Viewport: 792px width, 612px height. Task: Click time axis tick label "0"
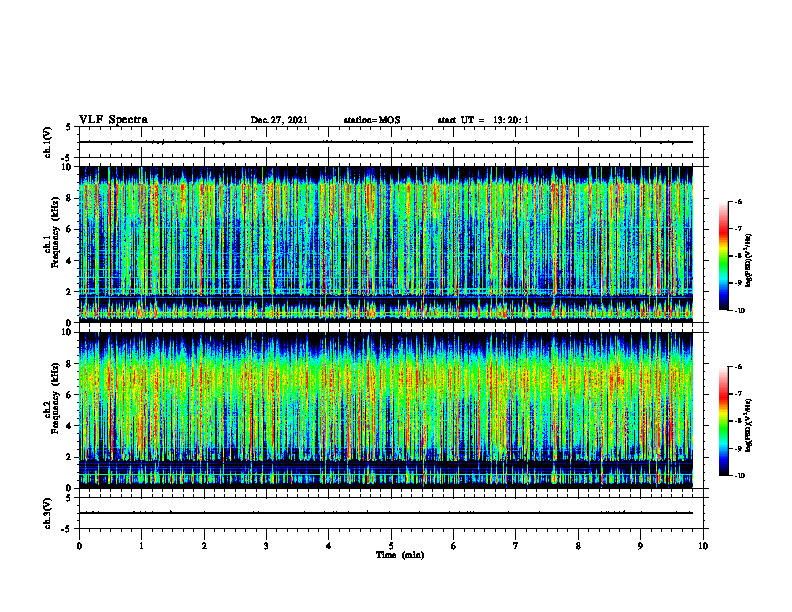point(79,546)
